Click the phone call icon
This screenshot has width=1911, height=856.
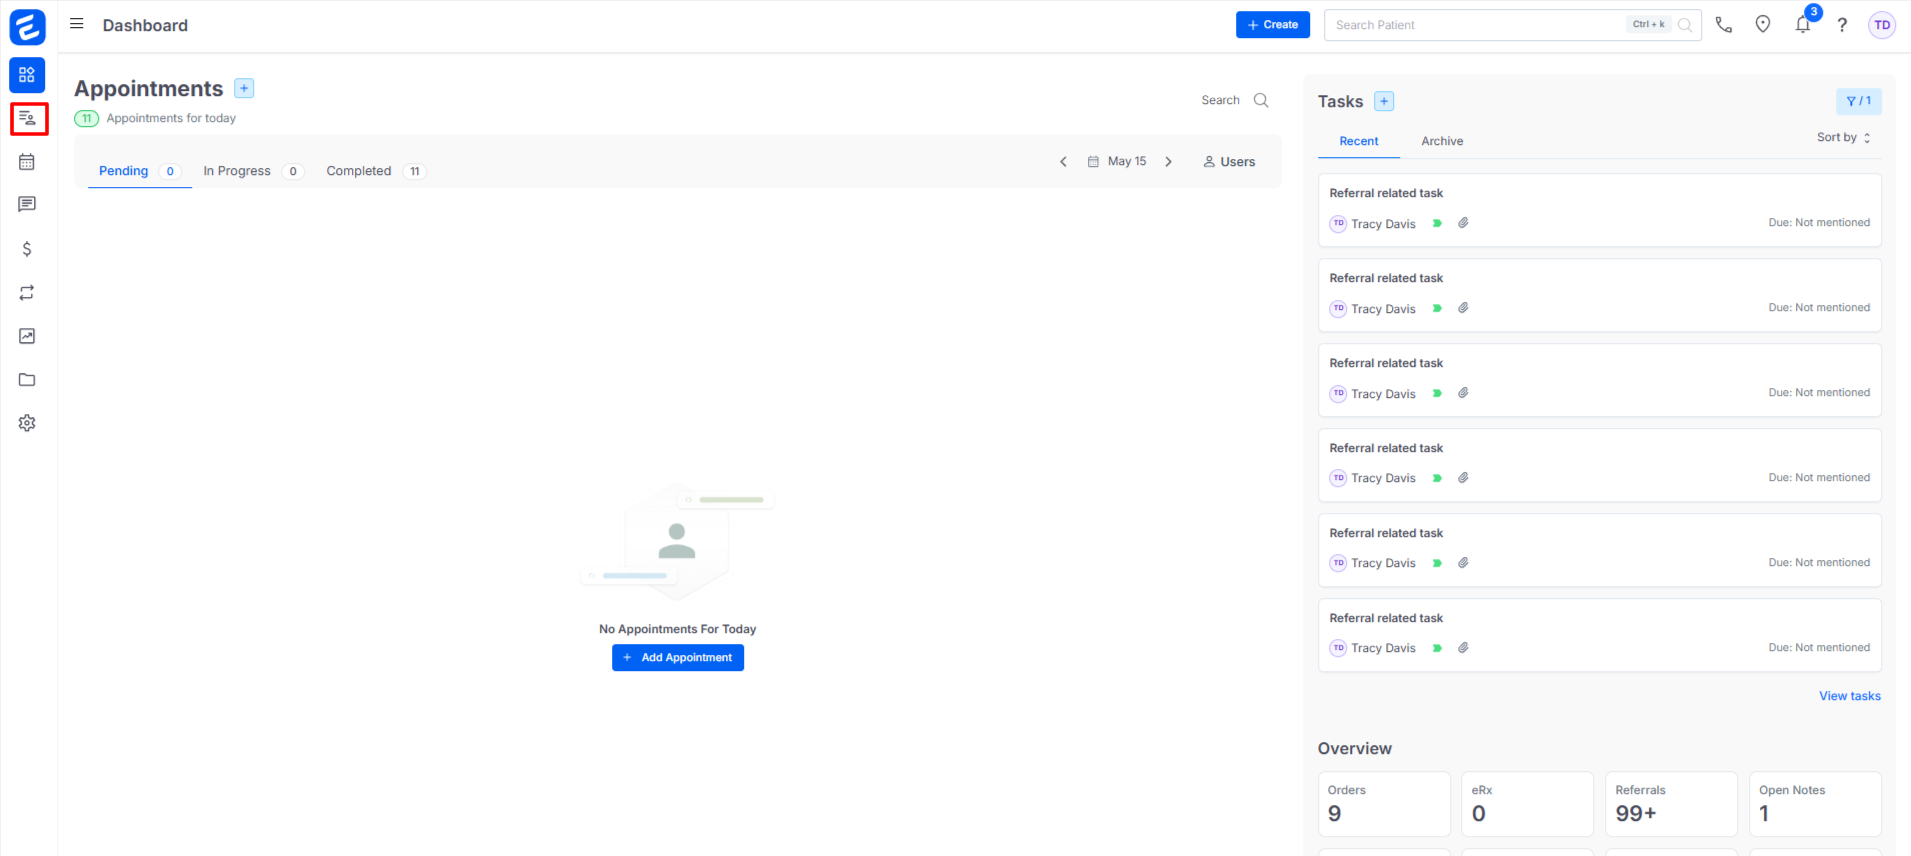click(1723, 25)
